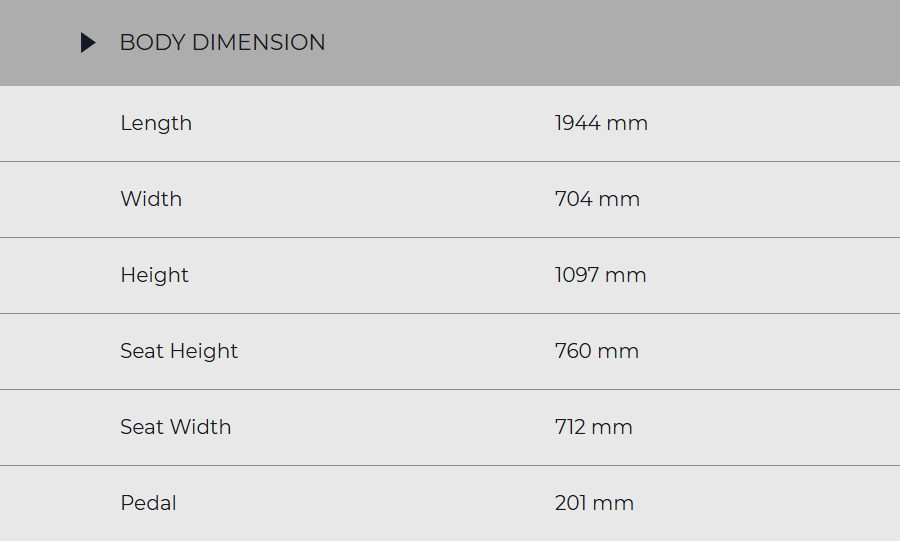Collapse the Body Dimension section triangle

click(x=88, y=43)
